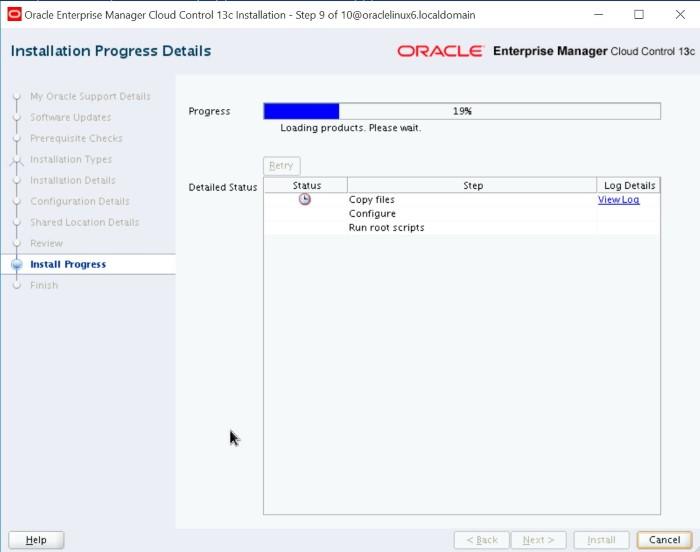Click the Oracle logo in header
700x552 pixels.
[440, 51]
